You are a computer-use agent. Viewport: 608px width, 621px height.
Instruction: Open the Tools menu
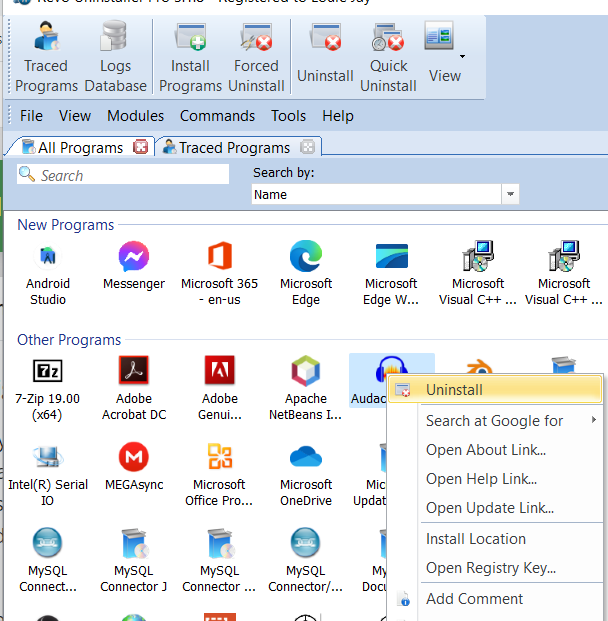click(x=288, y=116)
